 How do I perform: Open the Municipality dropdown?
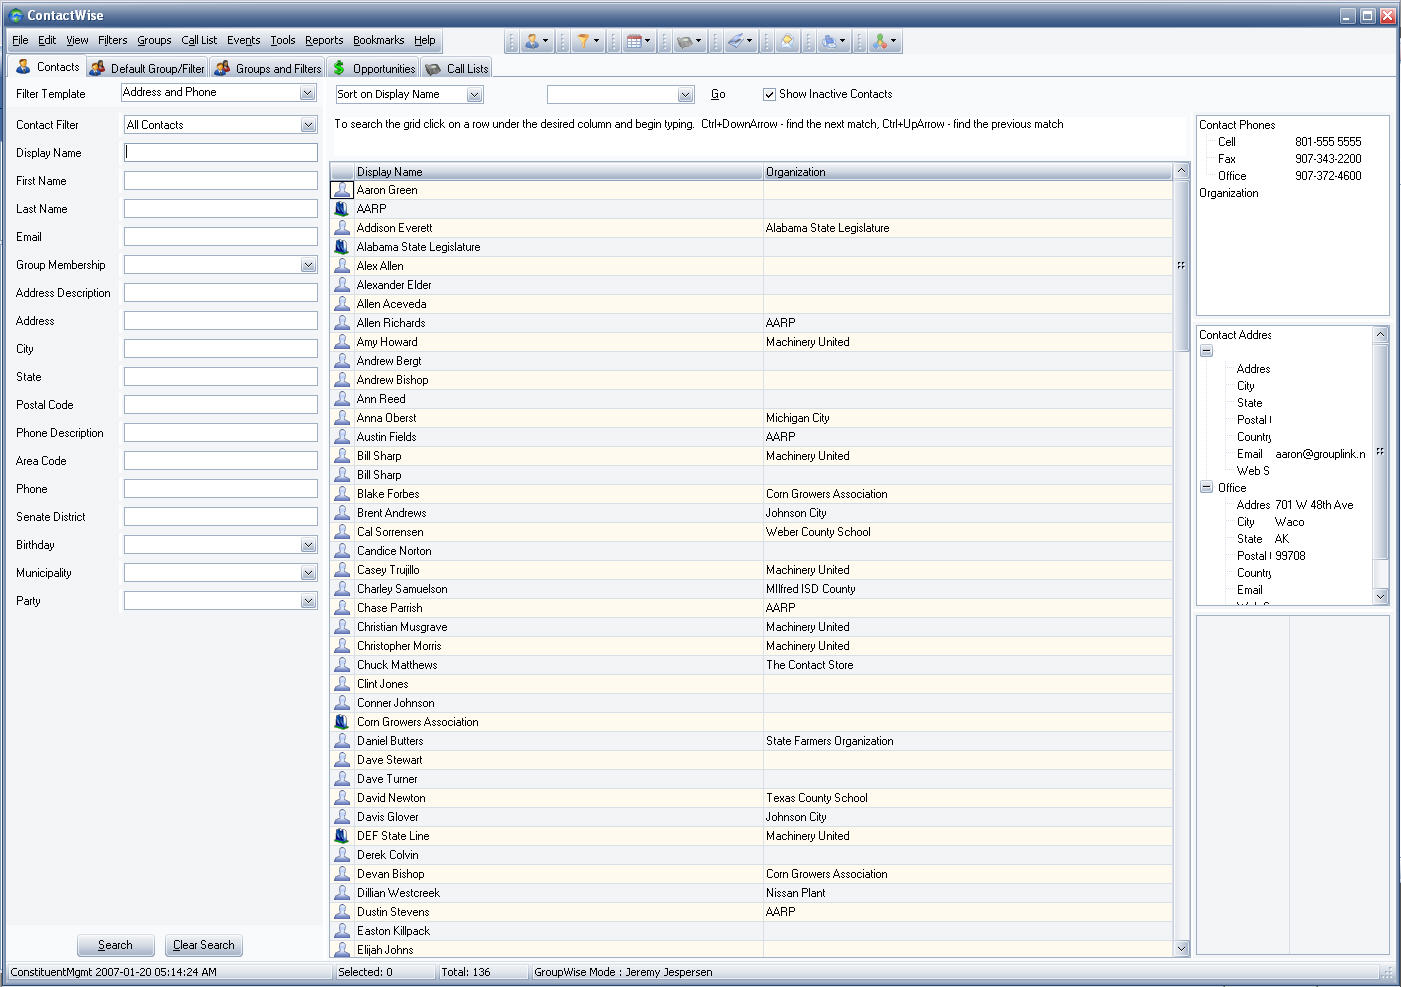(308, 573)
